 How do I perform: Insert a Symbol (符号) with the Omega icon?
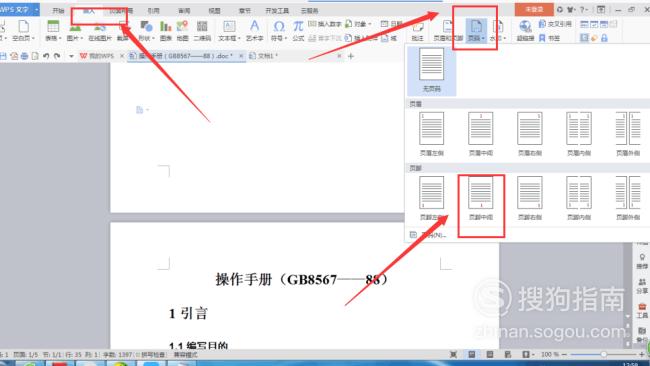point(279,30)
